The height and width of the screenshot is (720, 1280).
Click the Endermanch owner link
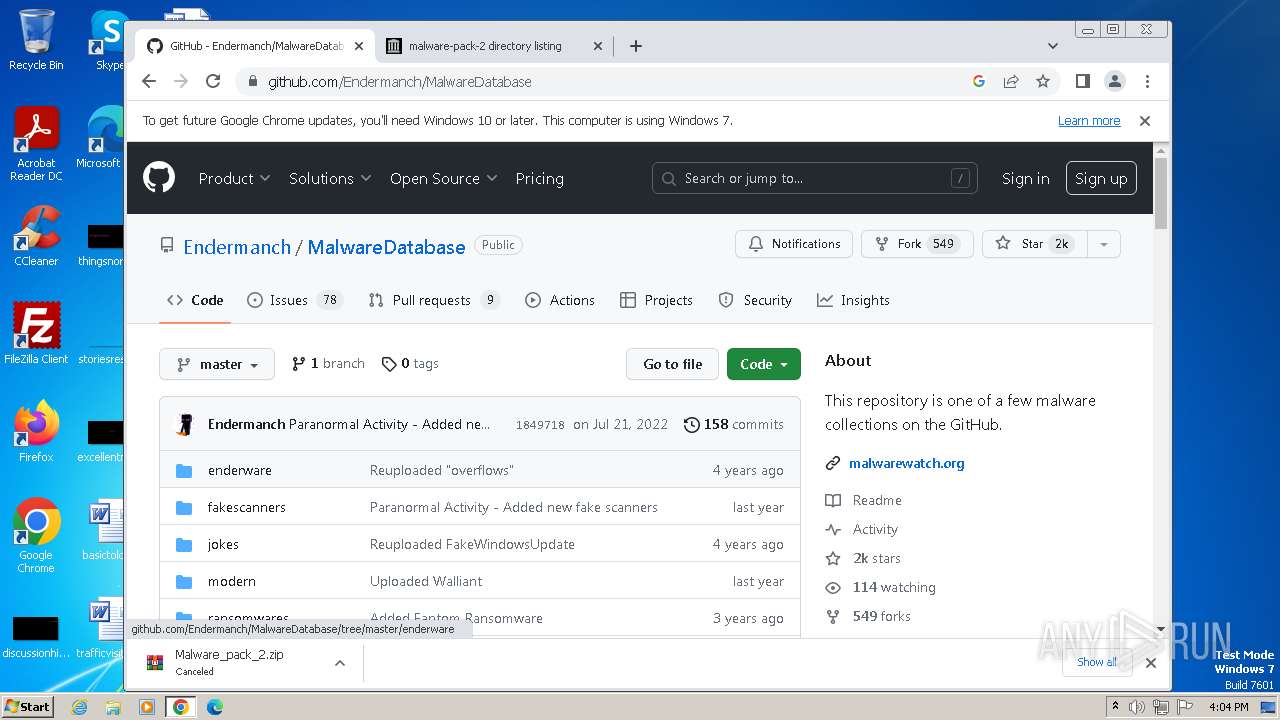click(237, 247)
